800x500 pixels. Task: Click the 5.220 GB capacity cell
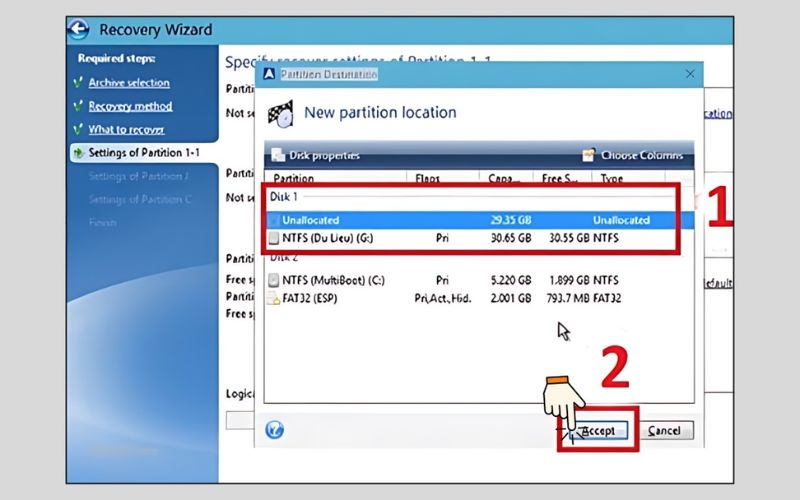tap(511, 280)
